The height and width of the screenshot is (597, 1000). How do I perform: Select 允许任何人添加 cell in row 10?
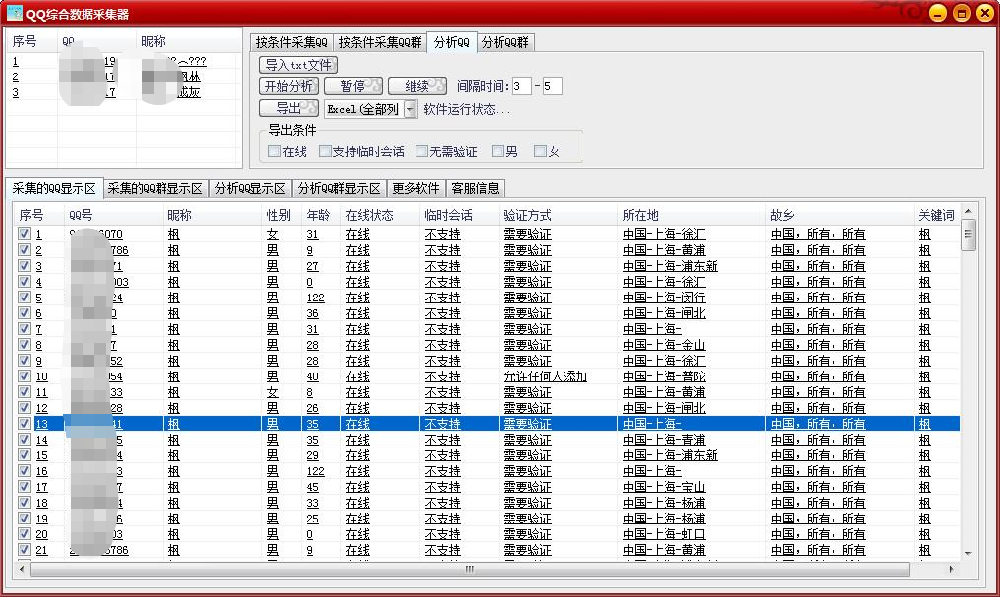point(545,376)
